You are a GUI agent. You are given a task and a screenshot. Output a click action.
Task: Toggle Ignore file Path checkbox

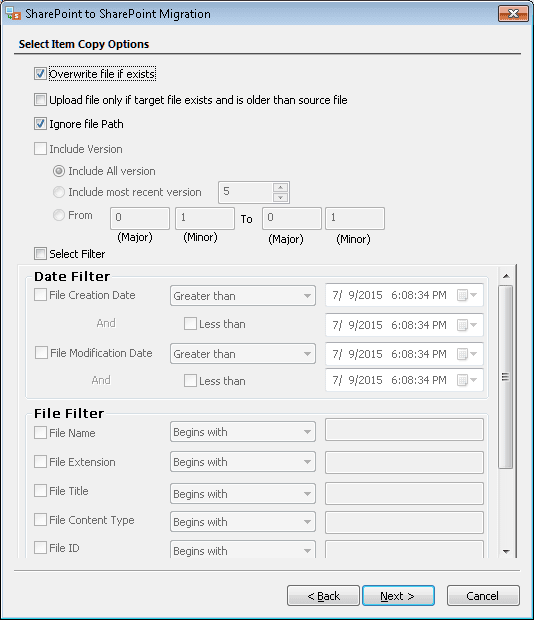[40, 124]
